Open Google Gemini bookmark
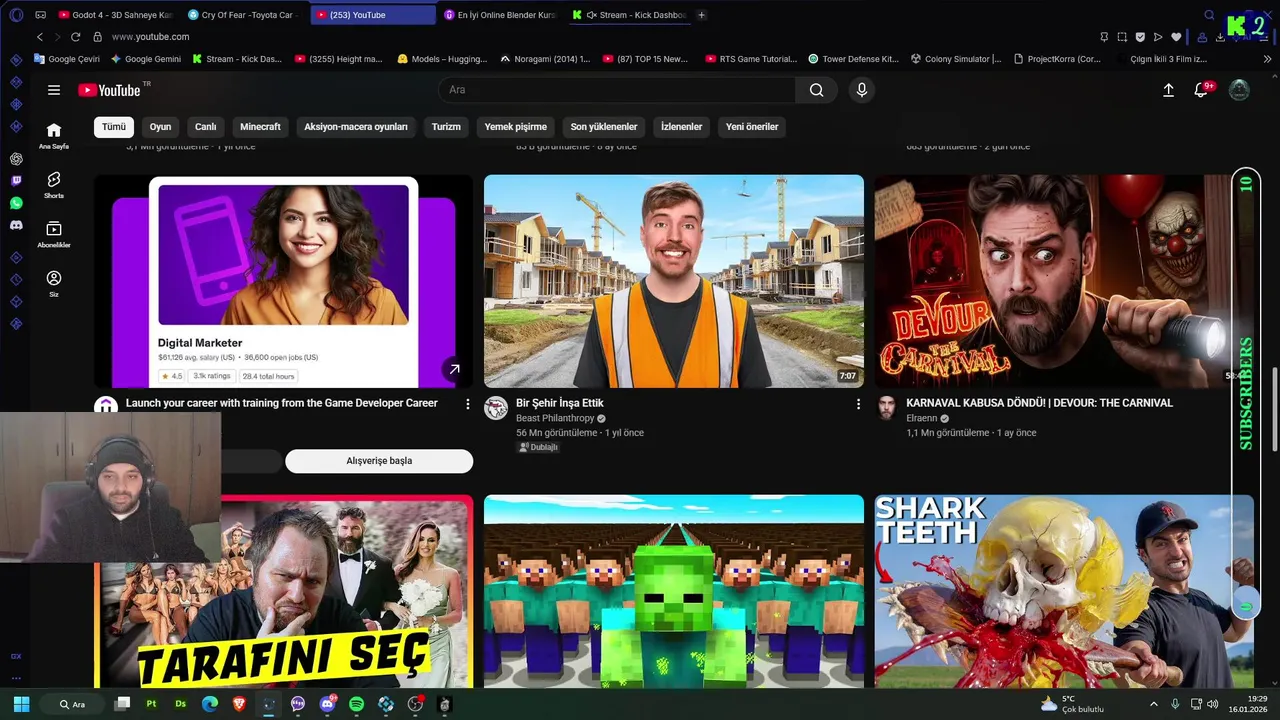This screenshot has width=1280, height=720. [146, 59]
